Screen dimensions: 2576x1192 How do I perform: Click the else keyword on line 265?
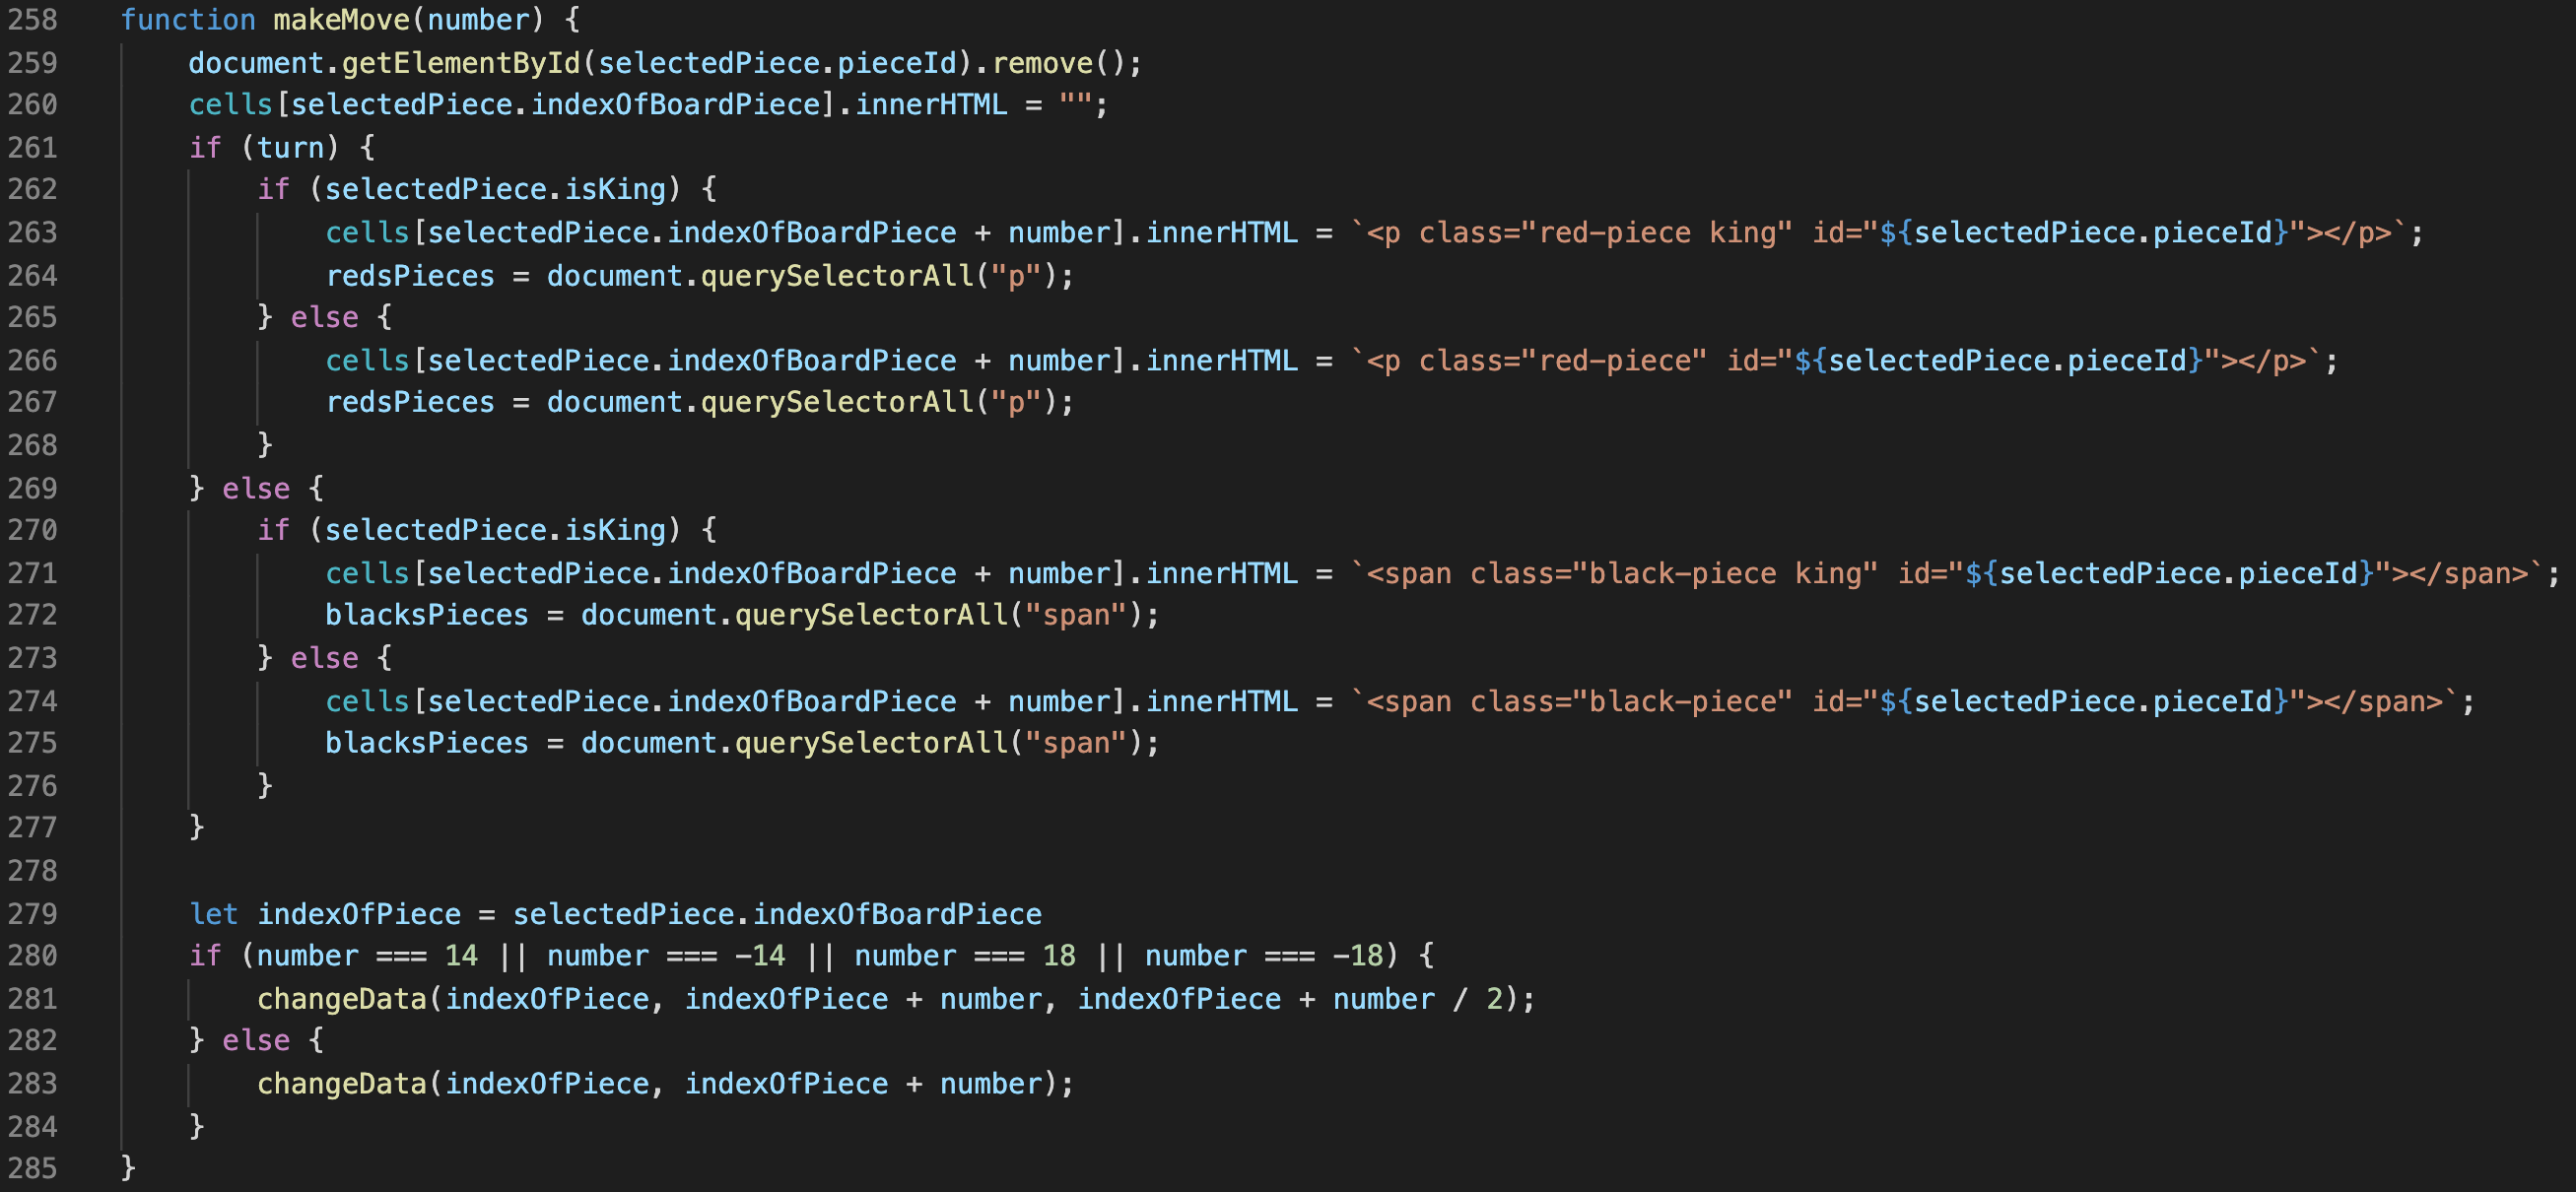coord(324,318)
